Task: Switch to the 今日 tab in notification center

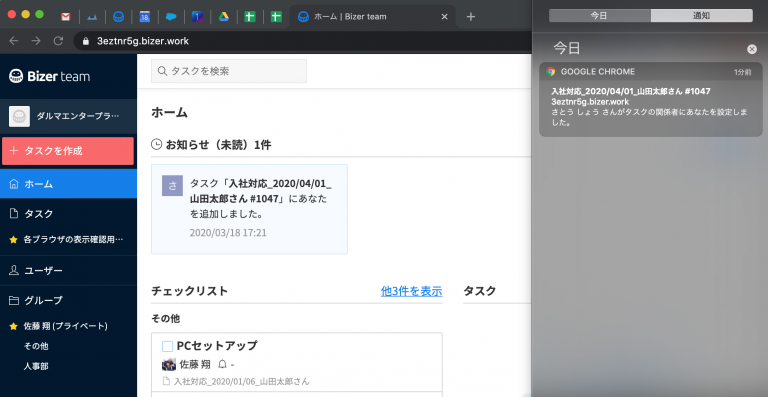Action: click(x=600, y=16)
